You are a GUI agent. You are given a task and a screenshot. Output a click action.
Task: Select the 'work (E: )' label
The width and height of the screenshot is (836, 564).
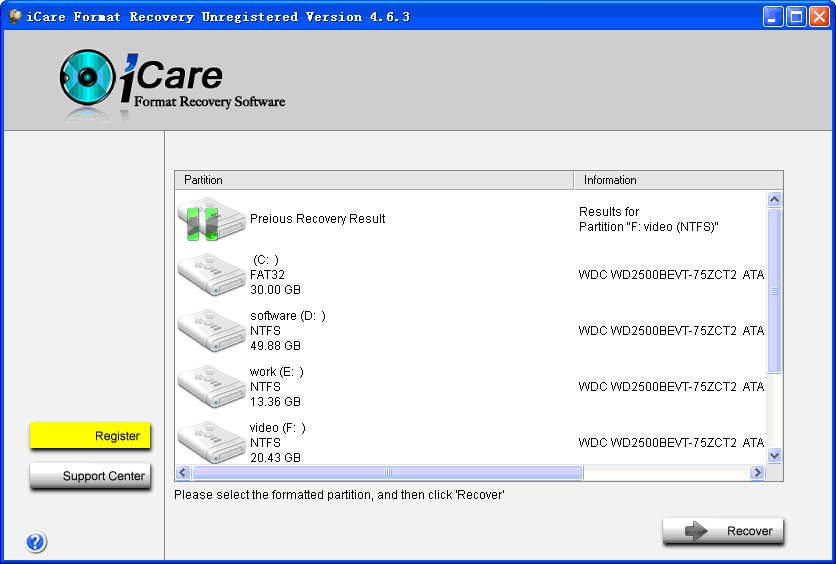click(x=277, y=372)
